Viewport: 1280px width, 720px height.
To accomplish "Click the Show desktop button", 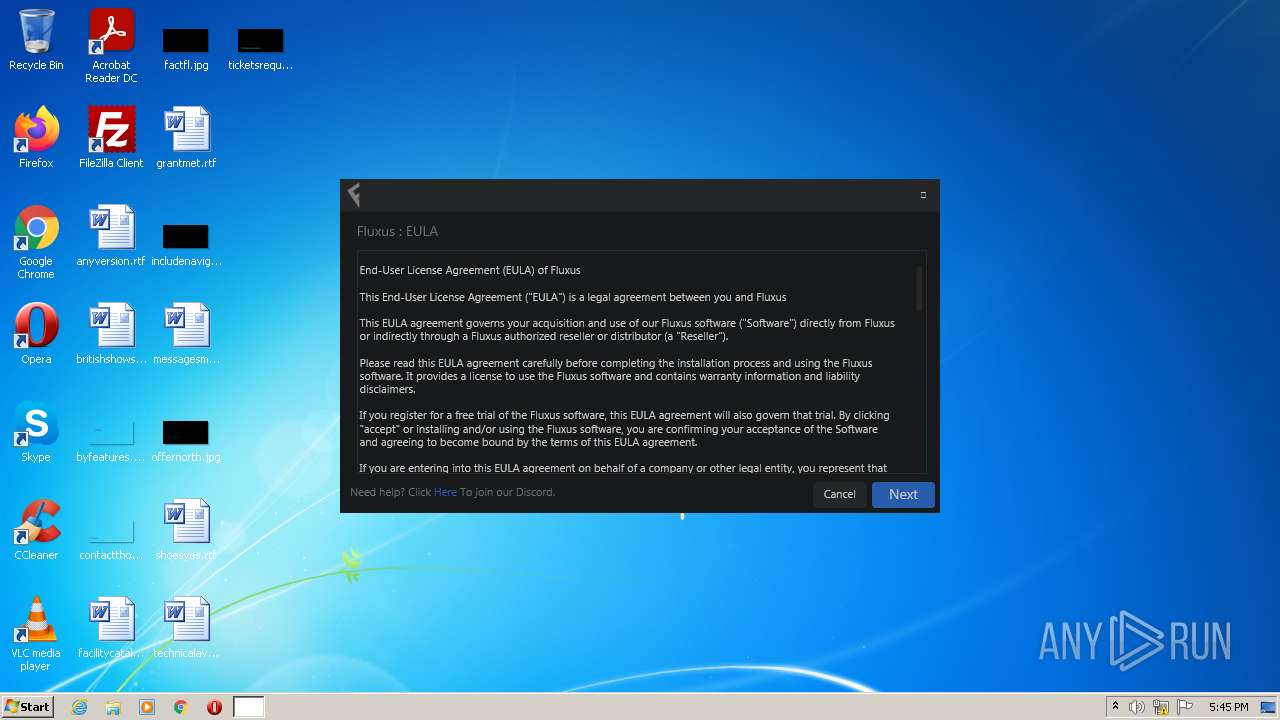I will pyautogui.click(x=1269, y=707).
